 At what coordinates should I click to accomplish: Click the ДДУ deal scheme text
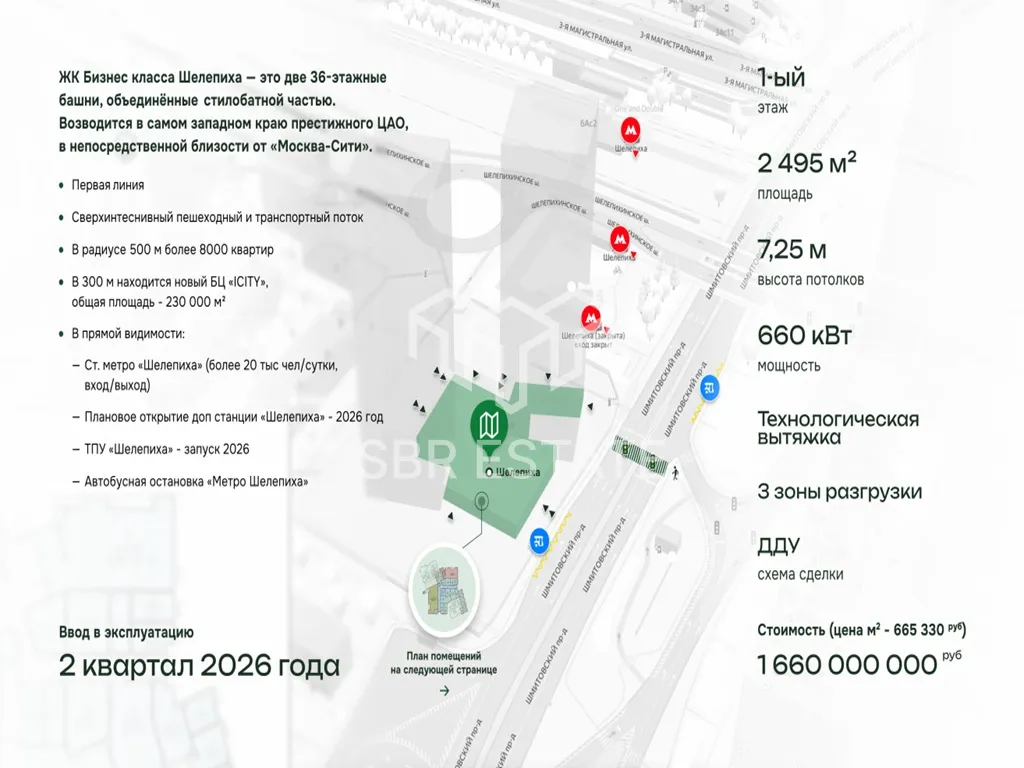pos(779,546)
